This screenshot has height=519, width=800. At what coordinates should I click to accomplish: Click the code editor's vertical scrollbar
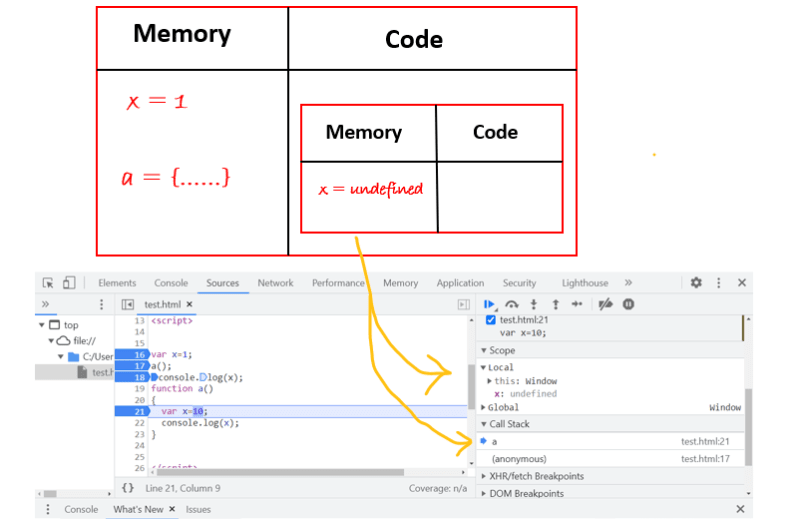(x=471, y=386)
